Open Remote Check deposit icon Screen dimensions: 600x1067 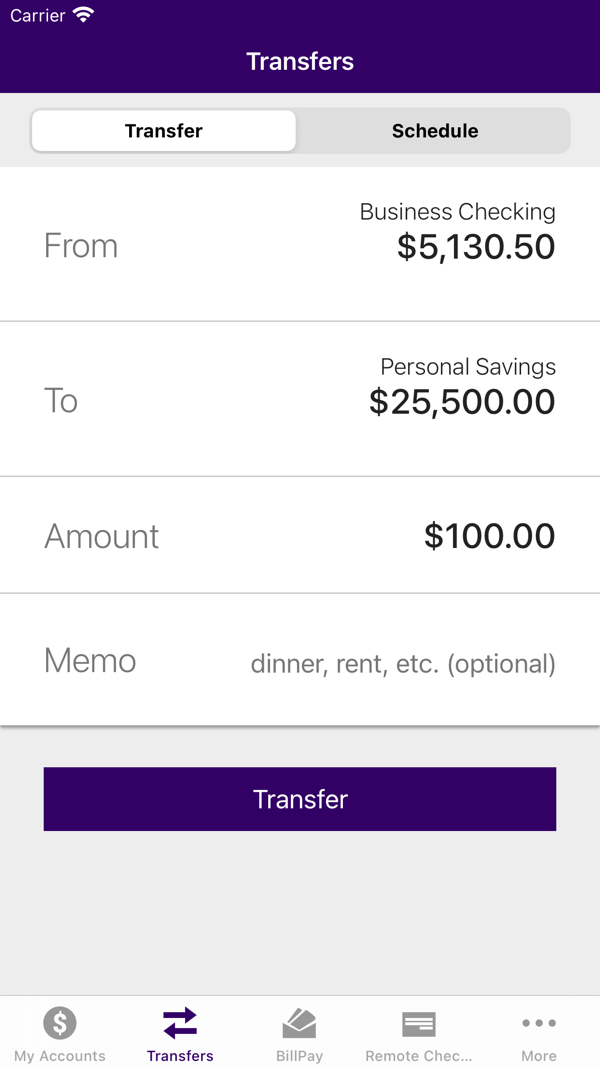[418, 1024]
